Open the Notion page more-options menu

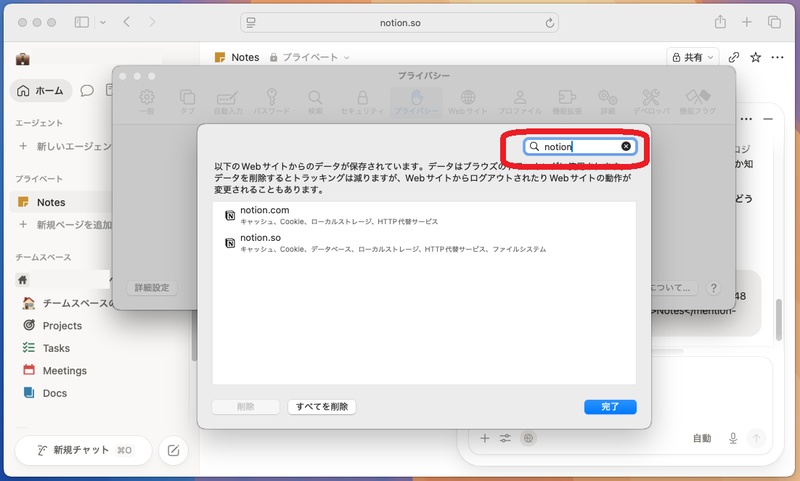click(777, 57)
